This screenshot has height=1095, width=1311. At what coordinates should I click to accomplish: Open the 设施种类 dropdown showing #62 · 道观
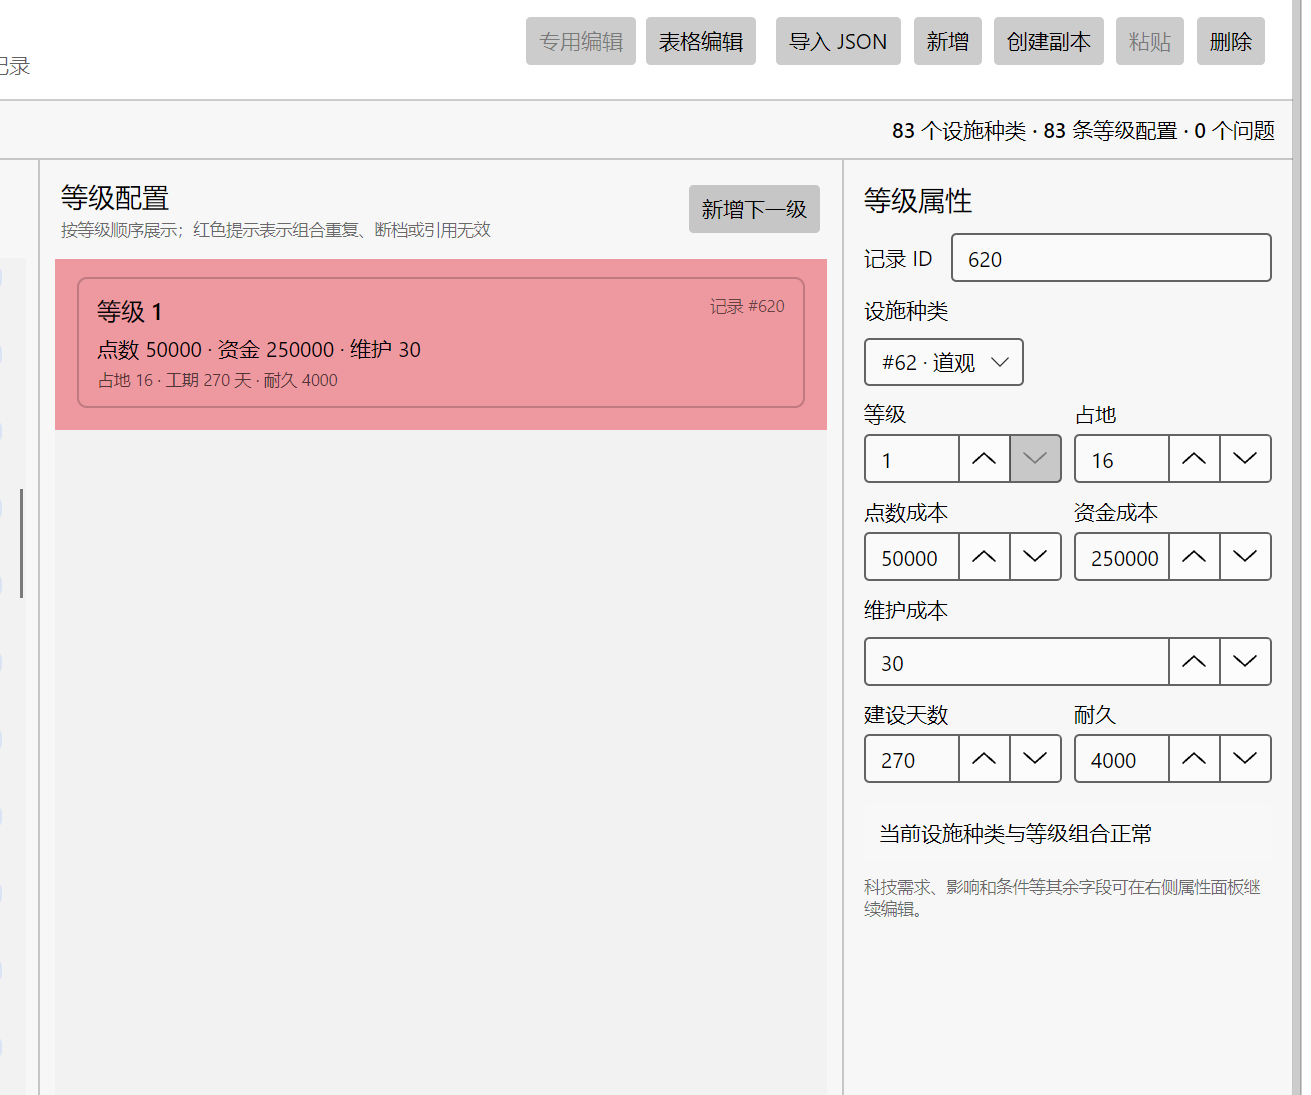coord(944,362)
